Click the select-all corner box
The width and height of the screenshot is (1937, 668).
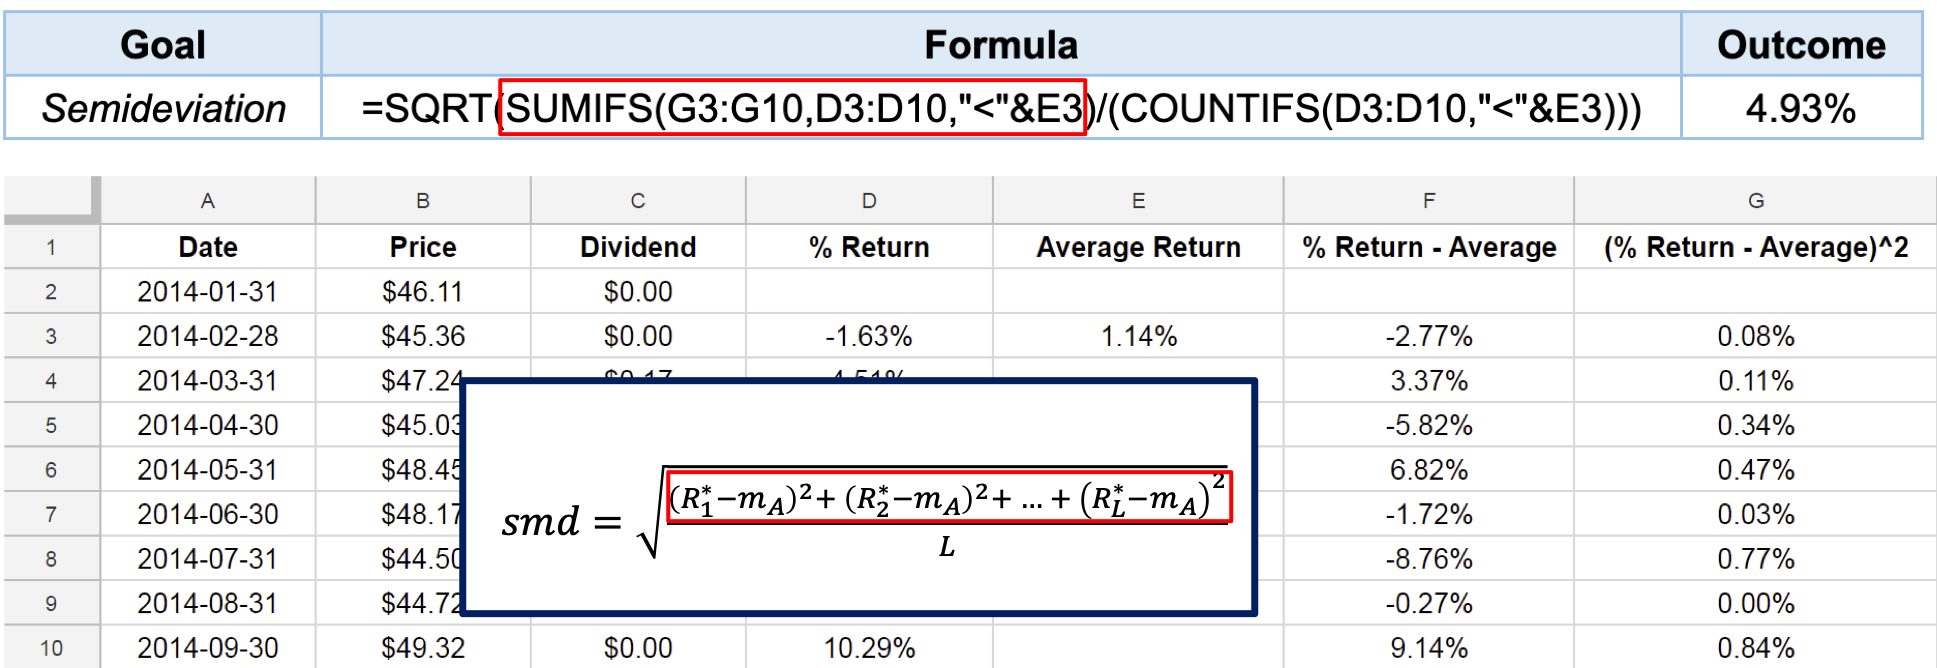tap(51, 199)
